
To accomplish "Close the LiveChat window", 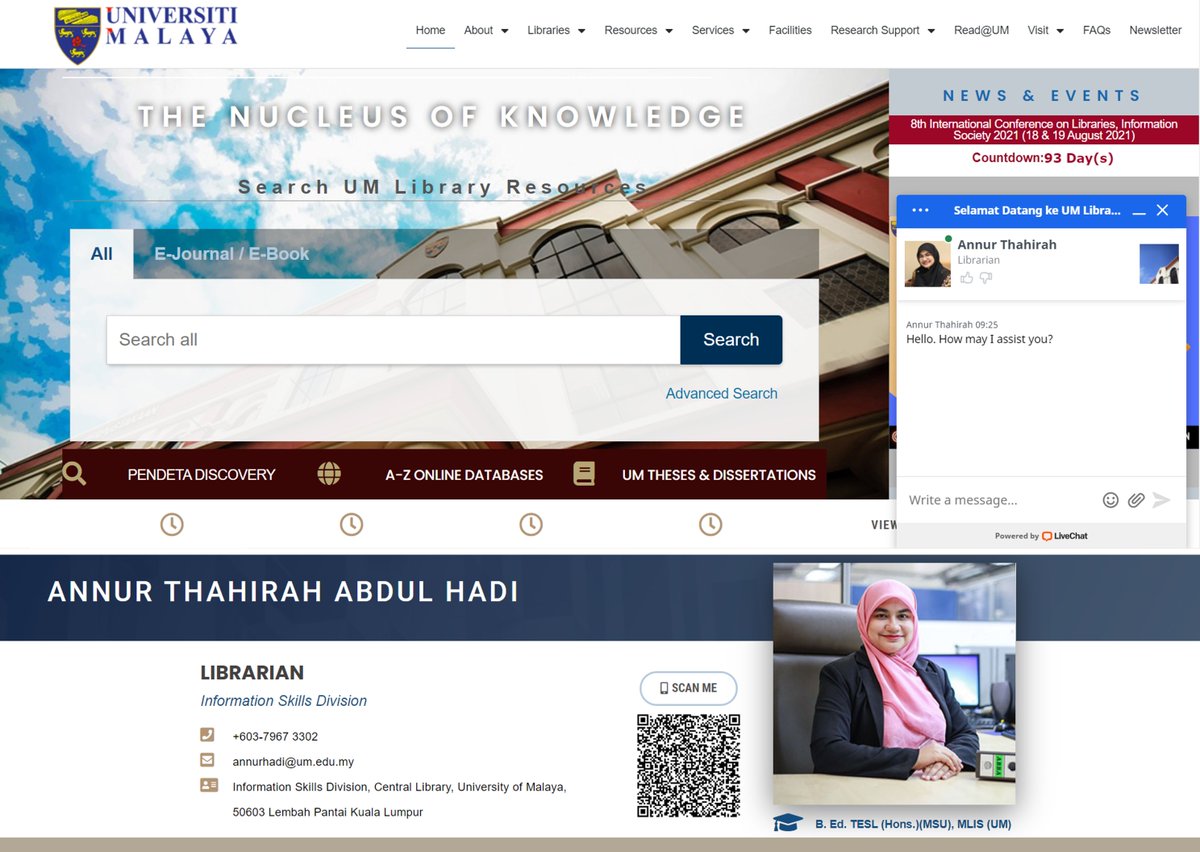I will coord(1162,210).
